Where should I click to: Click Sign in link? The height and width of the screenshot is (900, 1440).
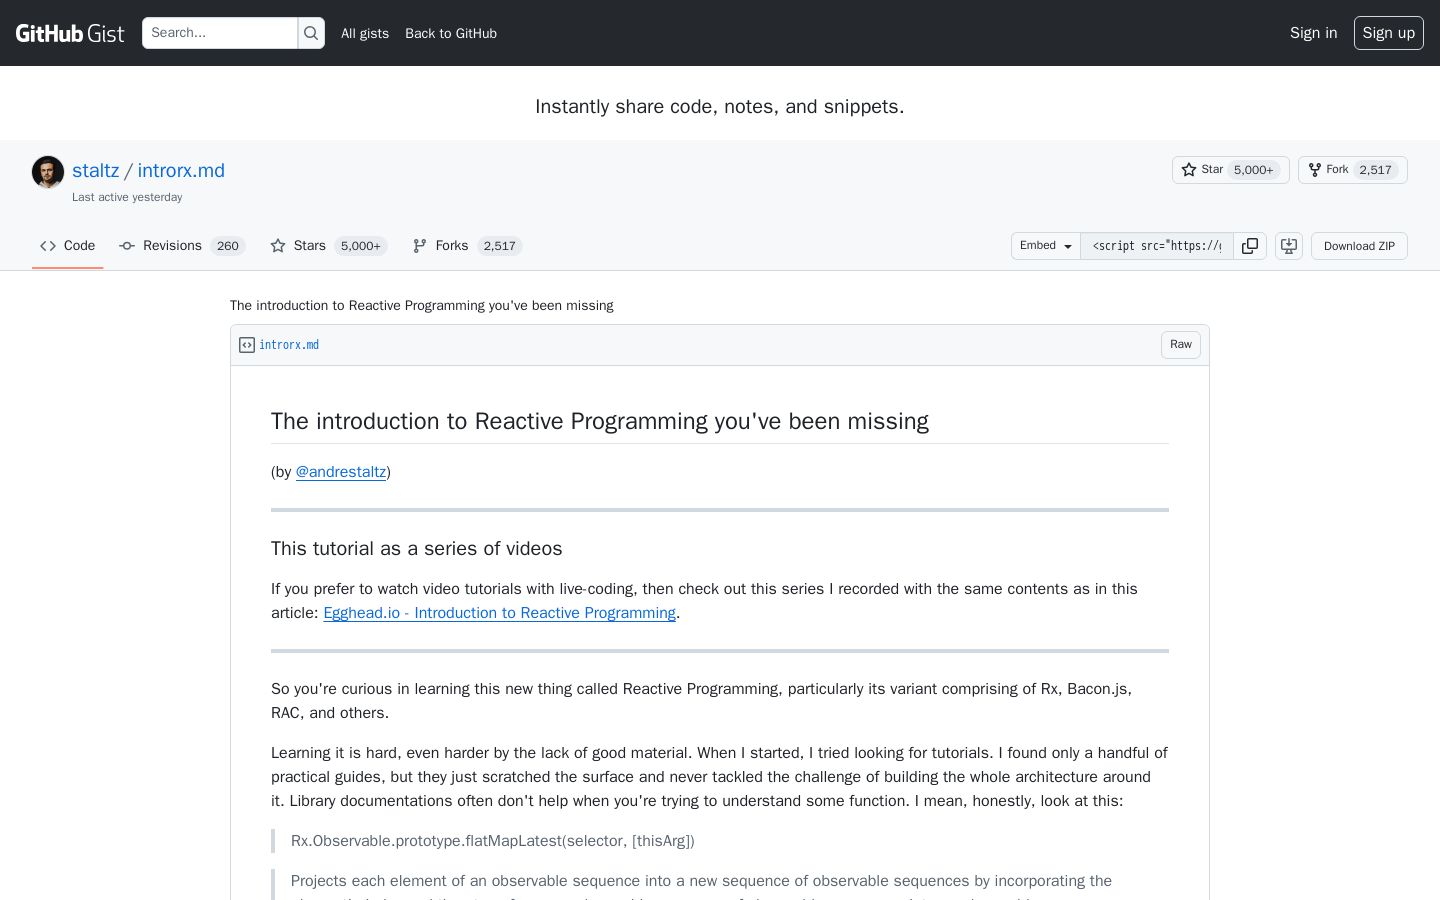(x=1313, y=33)
